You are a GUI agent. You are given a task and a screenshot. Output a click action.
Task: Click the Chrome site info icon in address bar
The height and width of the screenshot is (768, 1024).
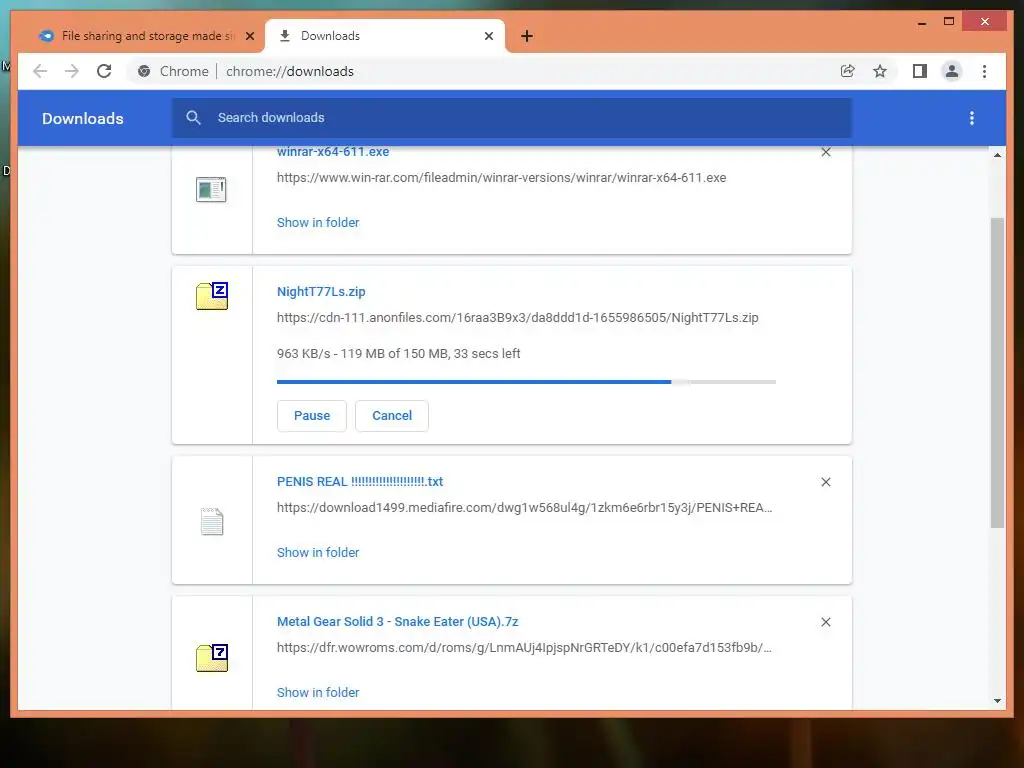(x=144, y=71)
